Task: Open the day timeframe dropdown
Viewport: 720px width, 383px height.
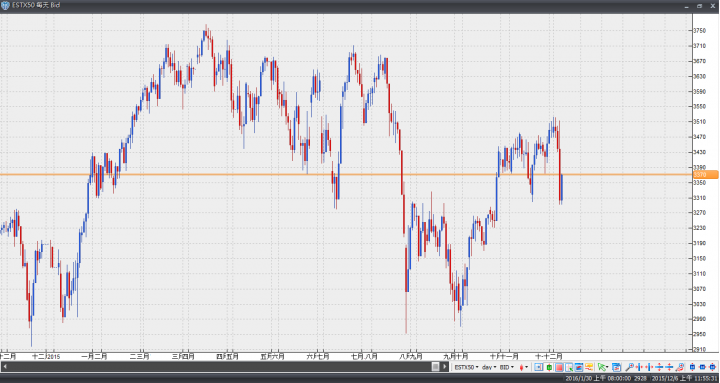Action: pyautogui.click(x=489, y=367)
